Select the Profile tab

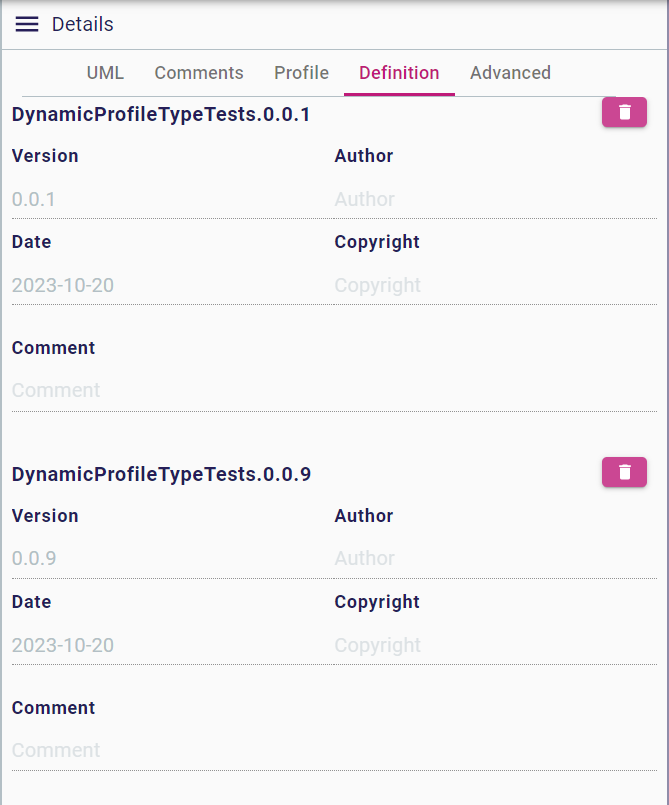(x=301, y=73)
